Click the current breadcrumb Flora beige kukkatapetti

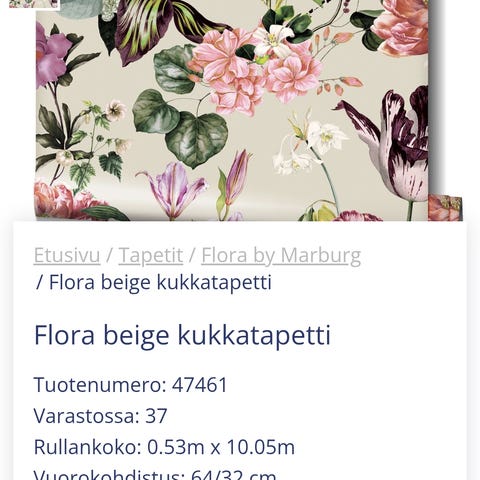pos(160,283)
